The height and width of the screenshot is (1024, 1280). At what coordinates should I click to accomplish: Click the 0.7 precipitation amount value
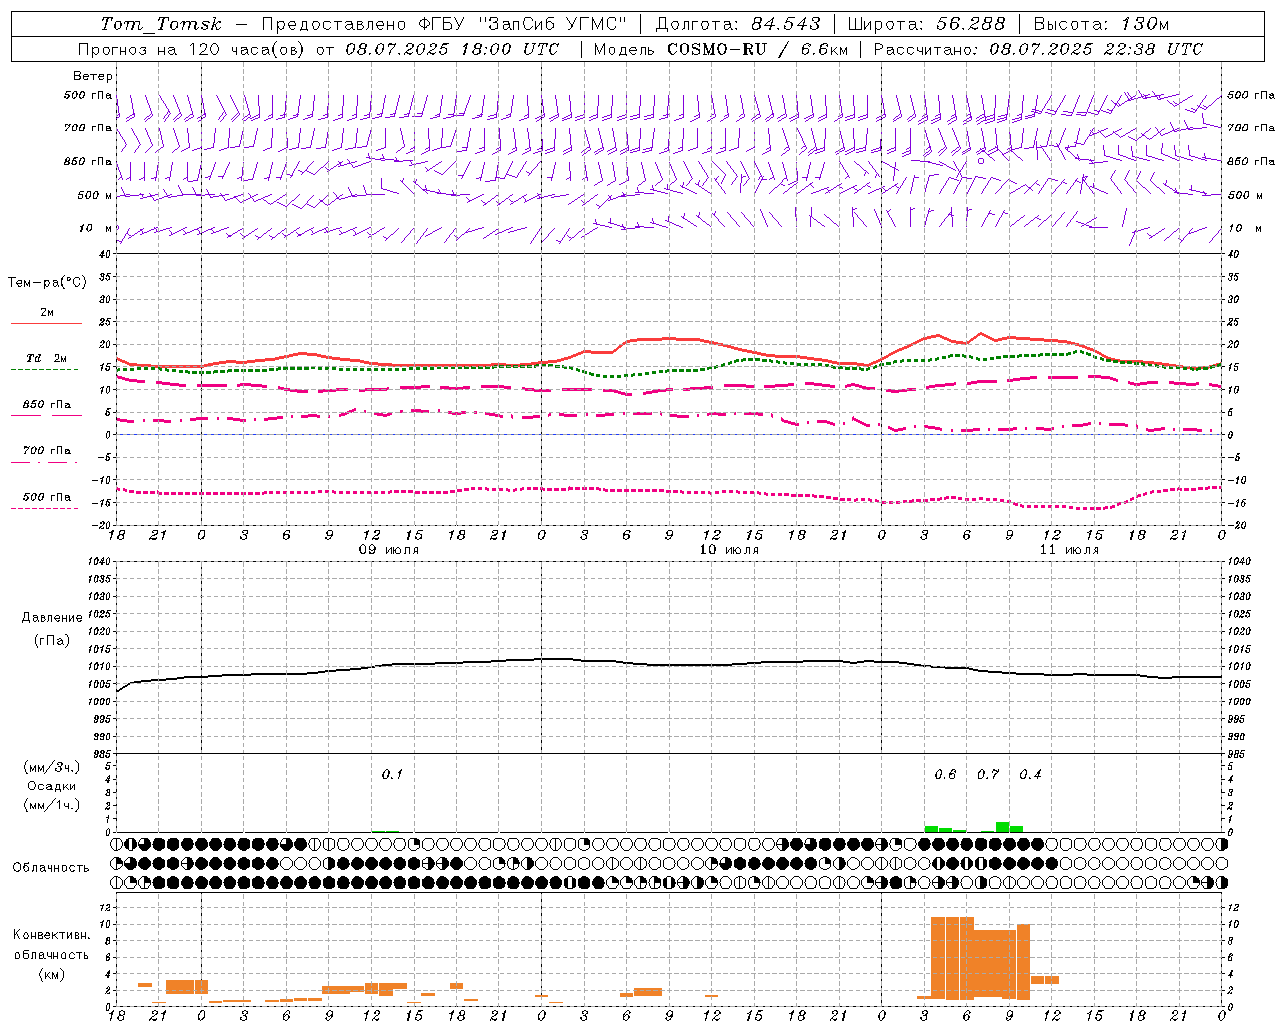988,775
